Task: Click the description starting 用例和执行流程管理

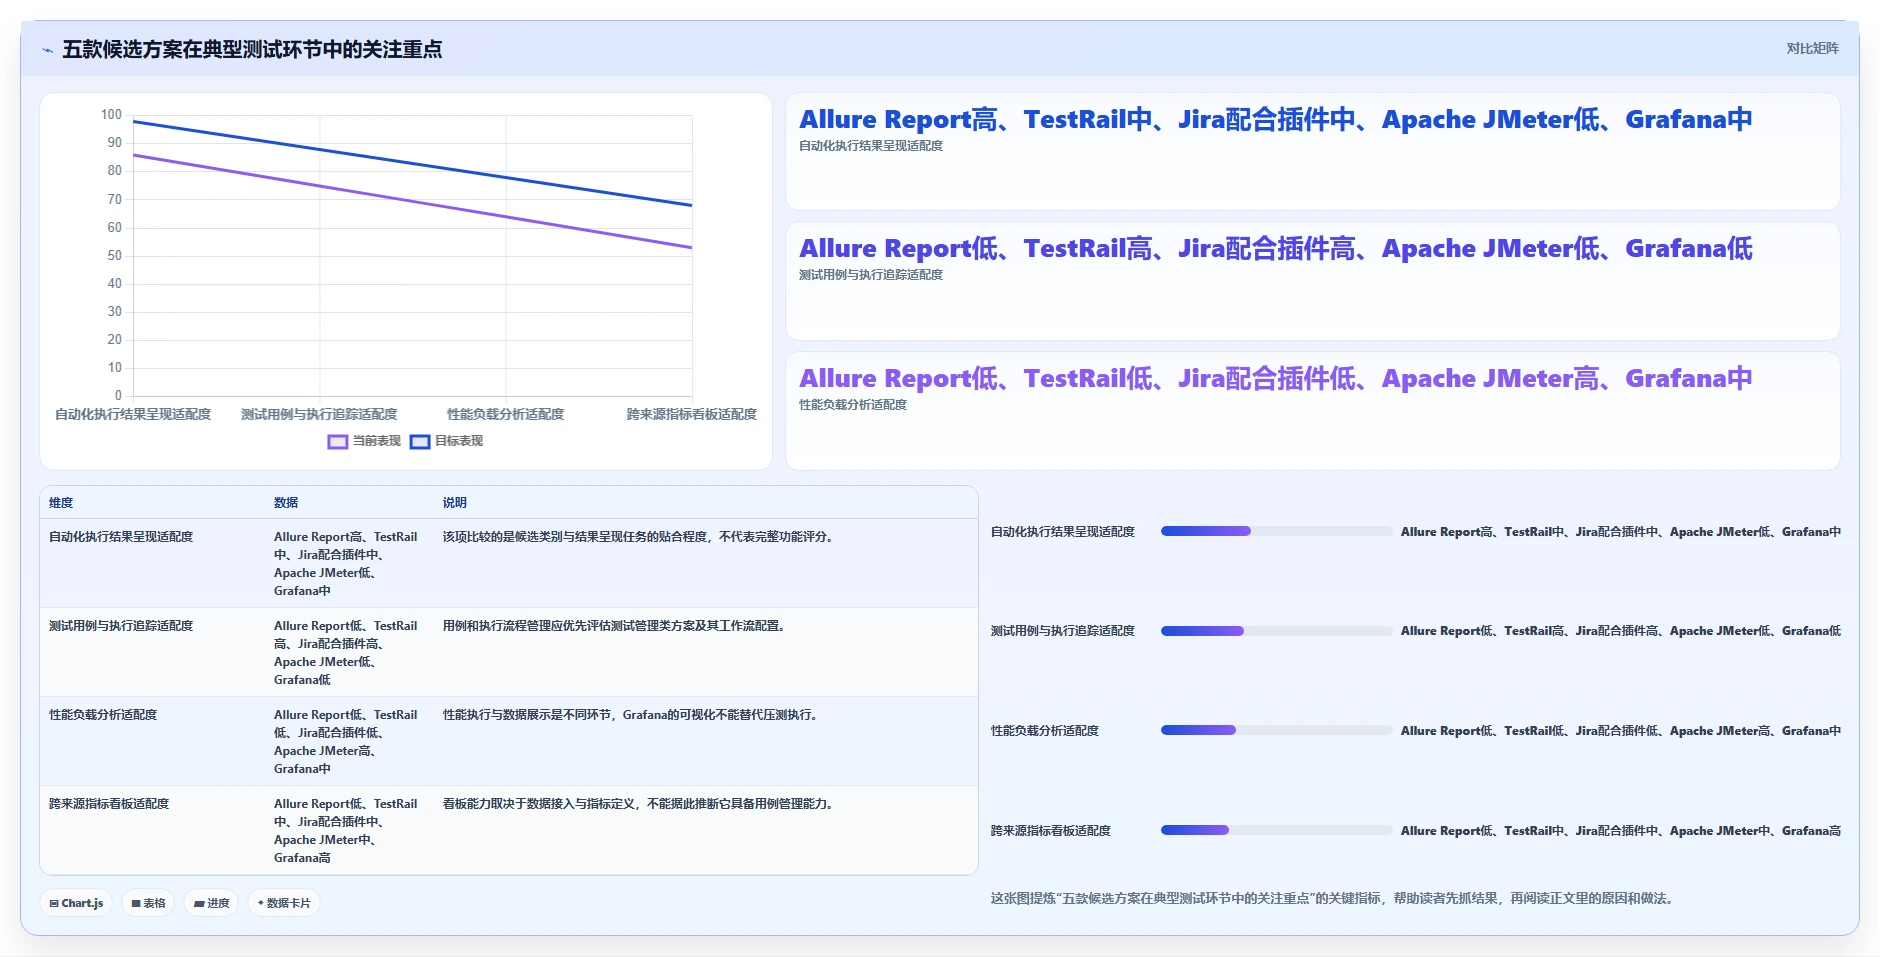Action: 616,626
